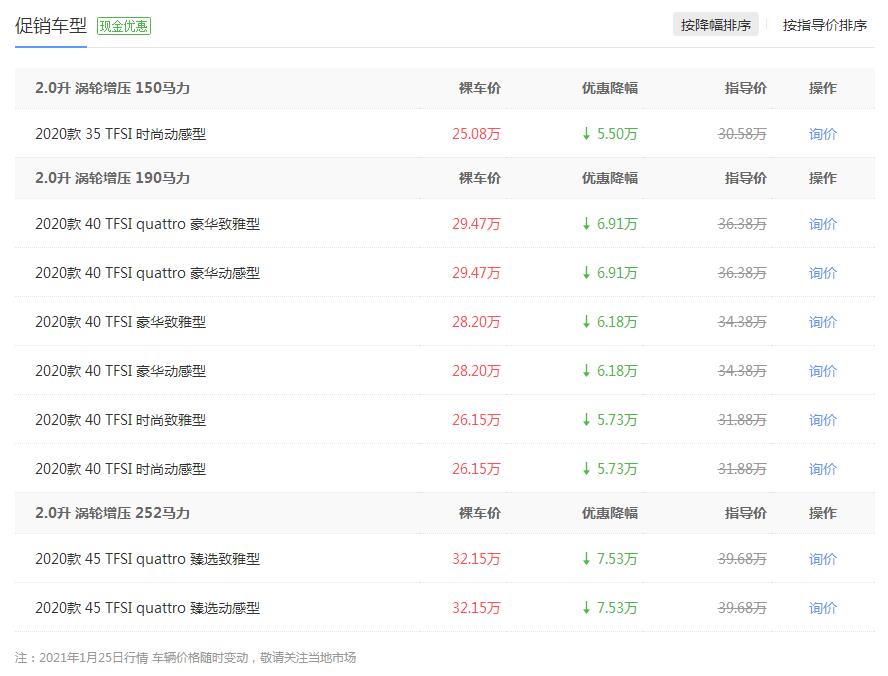888x676 pixels.
Task: Sort by 按降幅排序
Action: 716,25
